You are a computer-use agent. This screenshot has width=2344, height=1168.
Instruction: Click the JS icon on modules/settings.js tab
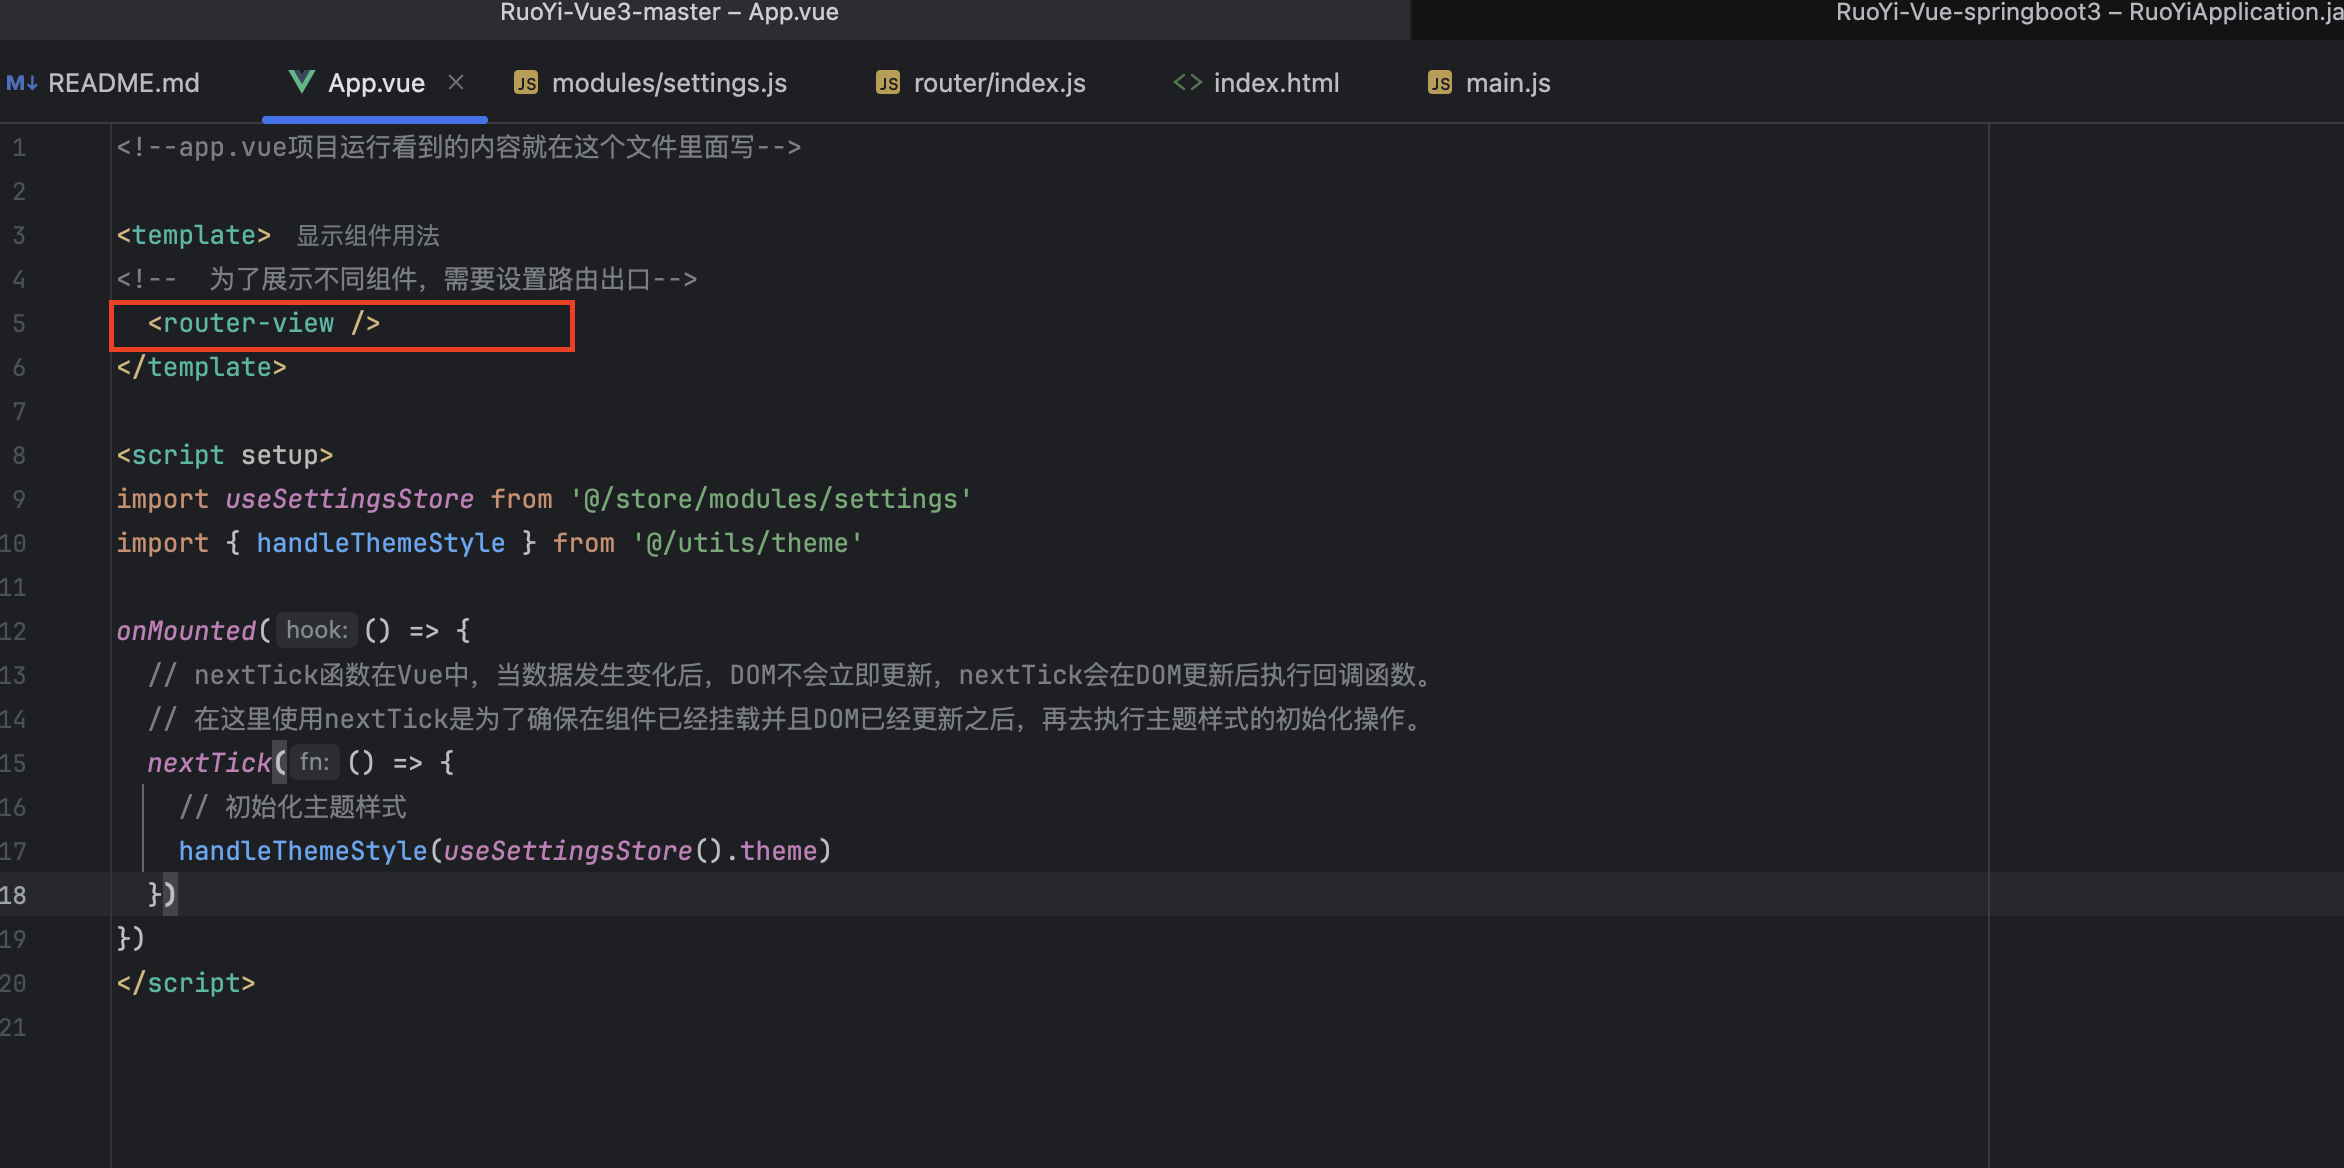(x=526, y=83)
